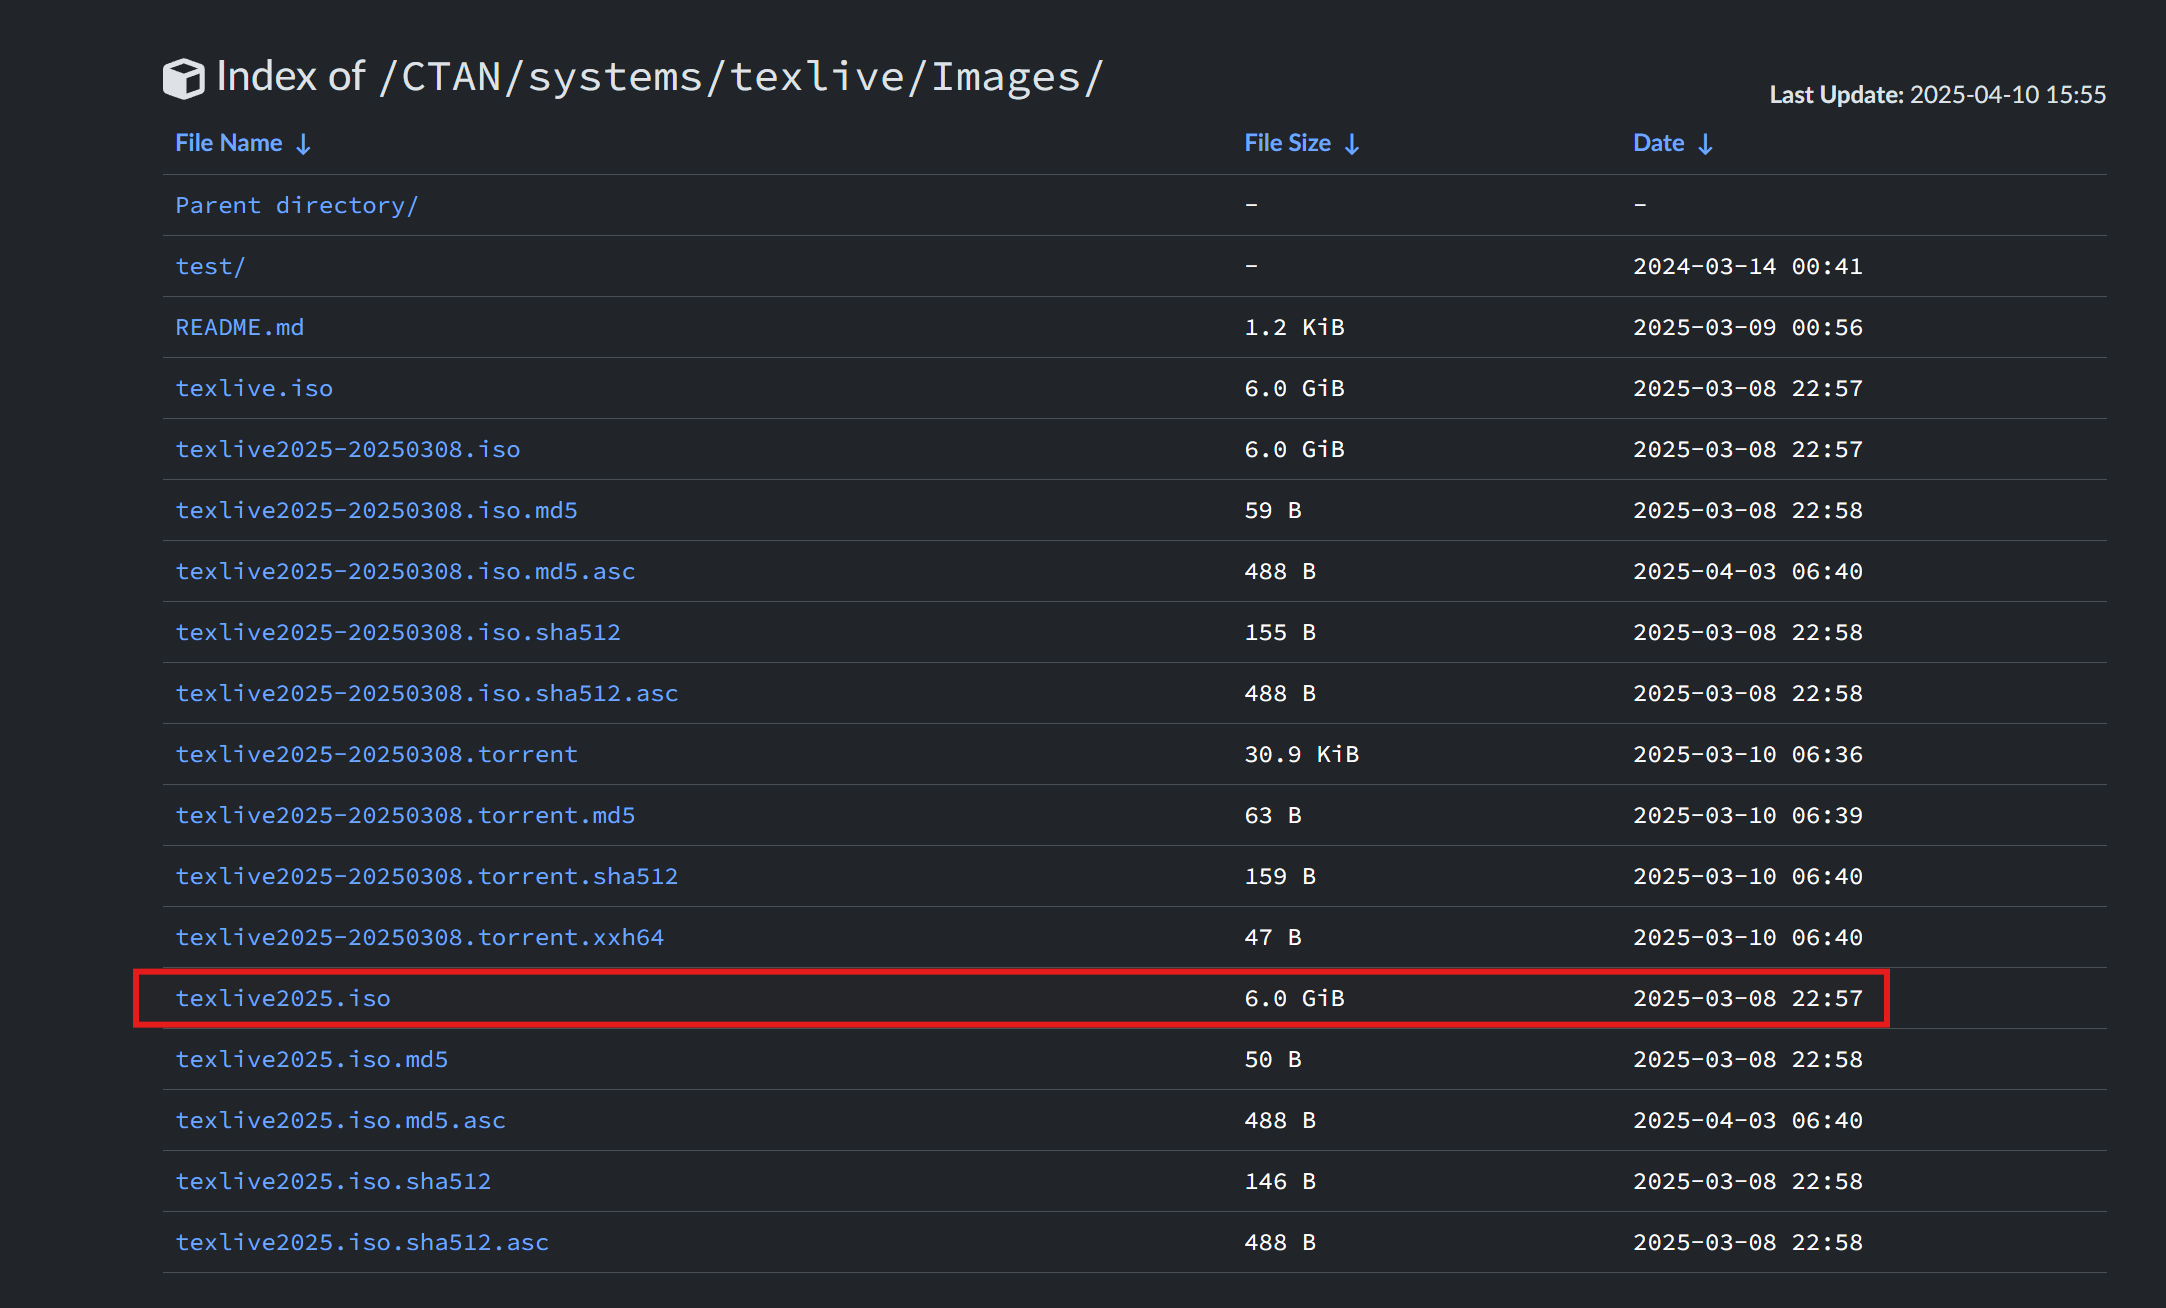Click the File Size sort arrow icon
This screenshot has width=2166, height=1308.
pyautogui.click(x=1352, y=145)
